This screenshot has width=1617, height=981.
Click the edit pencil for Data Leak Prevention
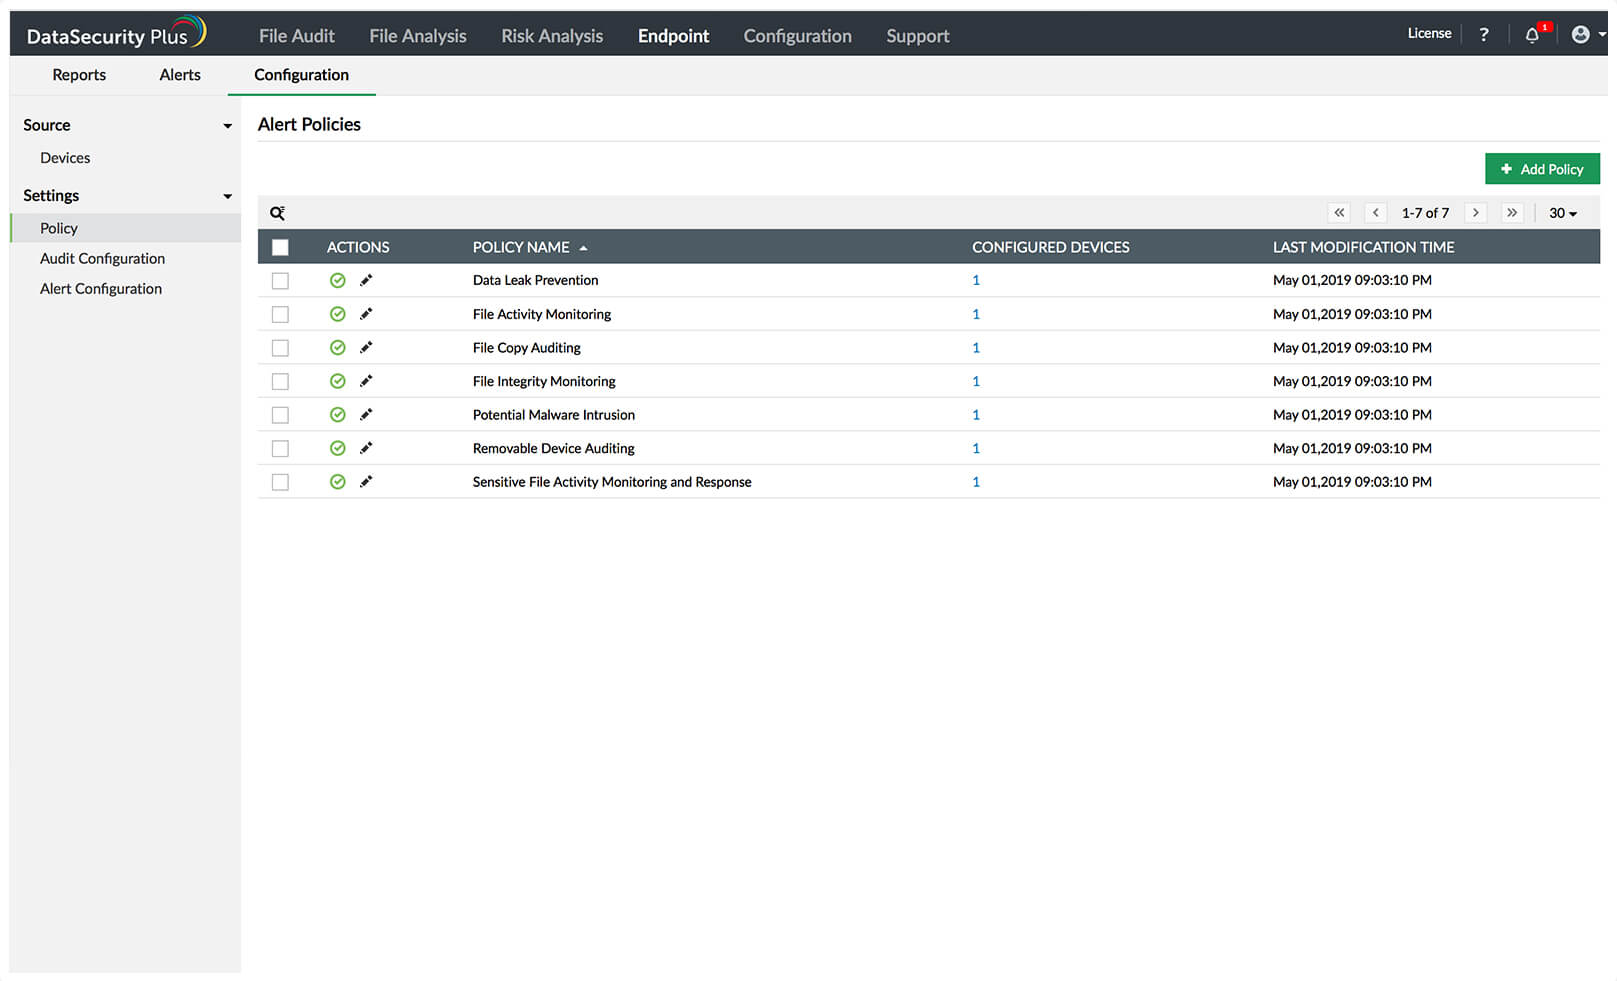pos(366,280)
